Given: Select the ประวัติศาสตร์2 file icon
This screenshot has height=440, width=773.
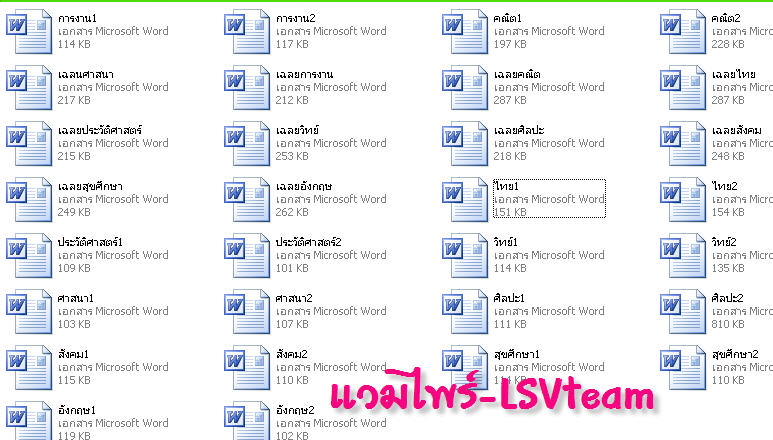Looking at the screenshot, I should pyautogui.click(x=246, y=256).
